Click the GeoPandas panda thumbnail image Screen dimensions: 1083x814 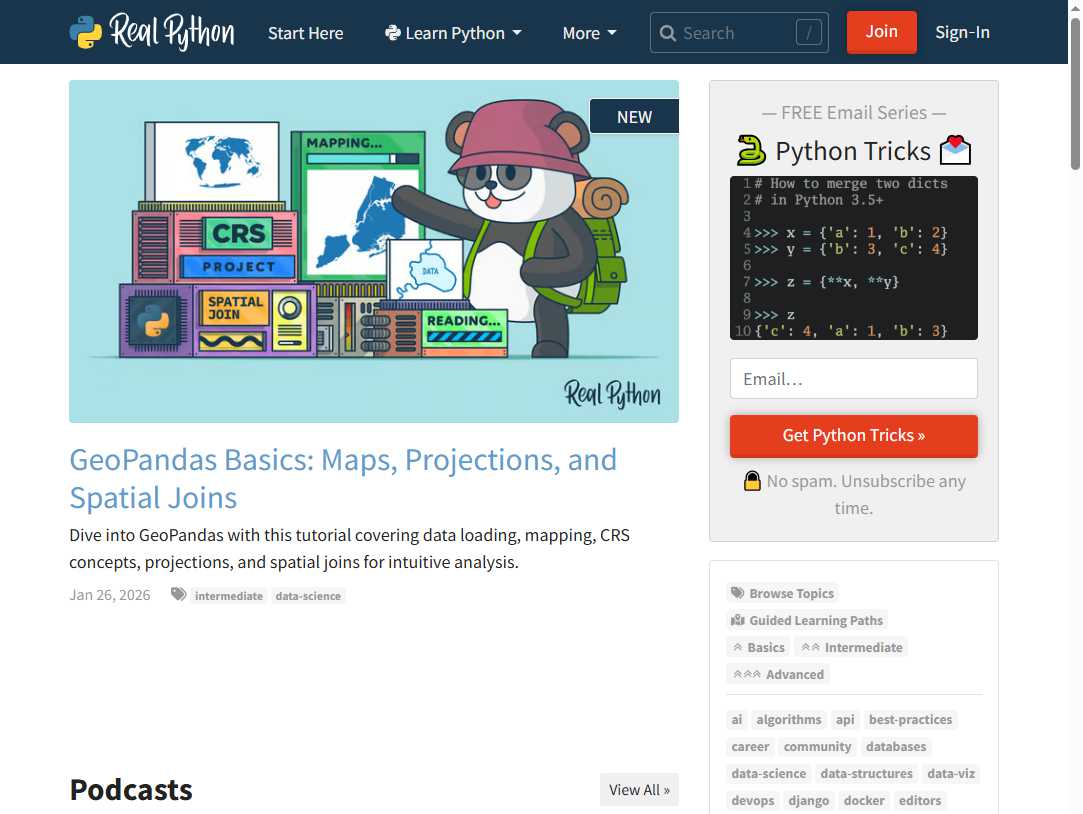pyautogui.click(x=374, y=251)
